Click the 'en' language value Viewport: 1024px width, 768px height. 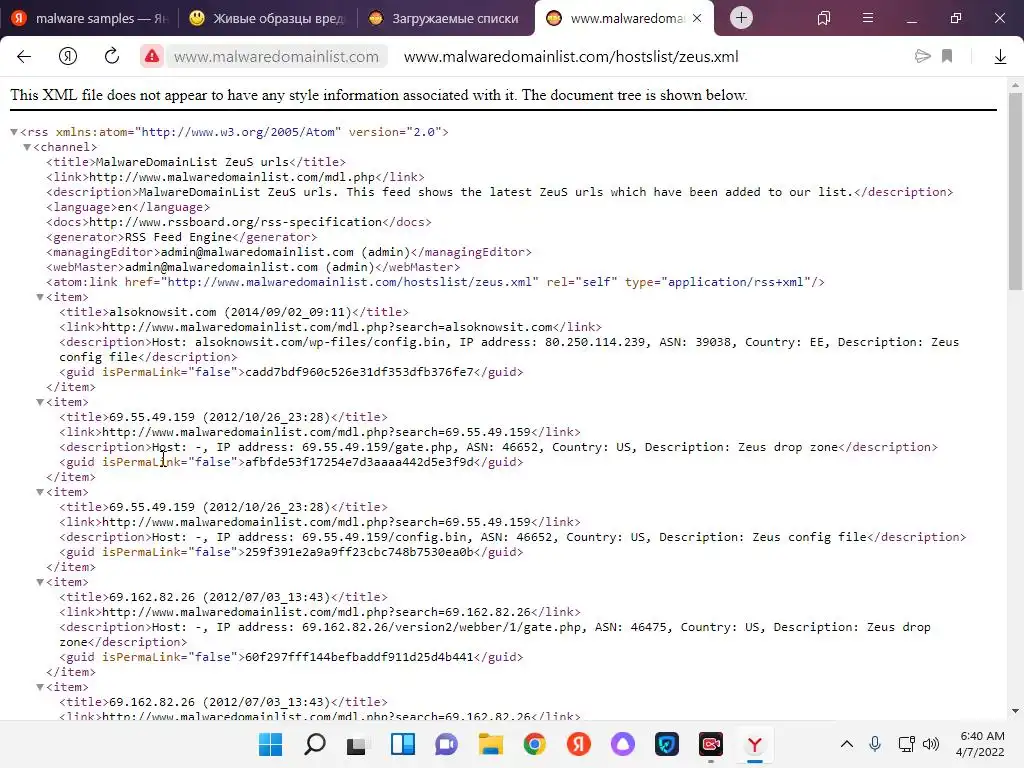pos(124,207)
